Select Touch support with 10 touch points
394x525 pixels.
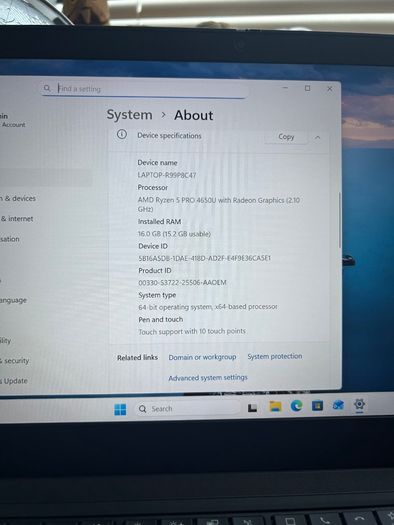tap(192, 331)
